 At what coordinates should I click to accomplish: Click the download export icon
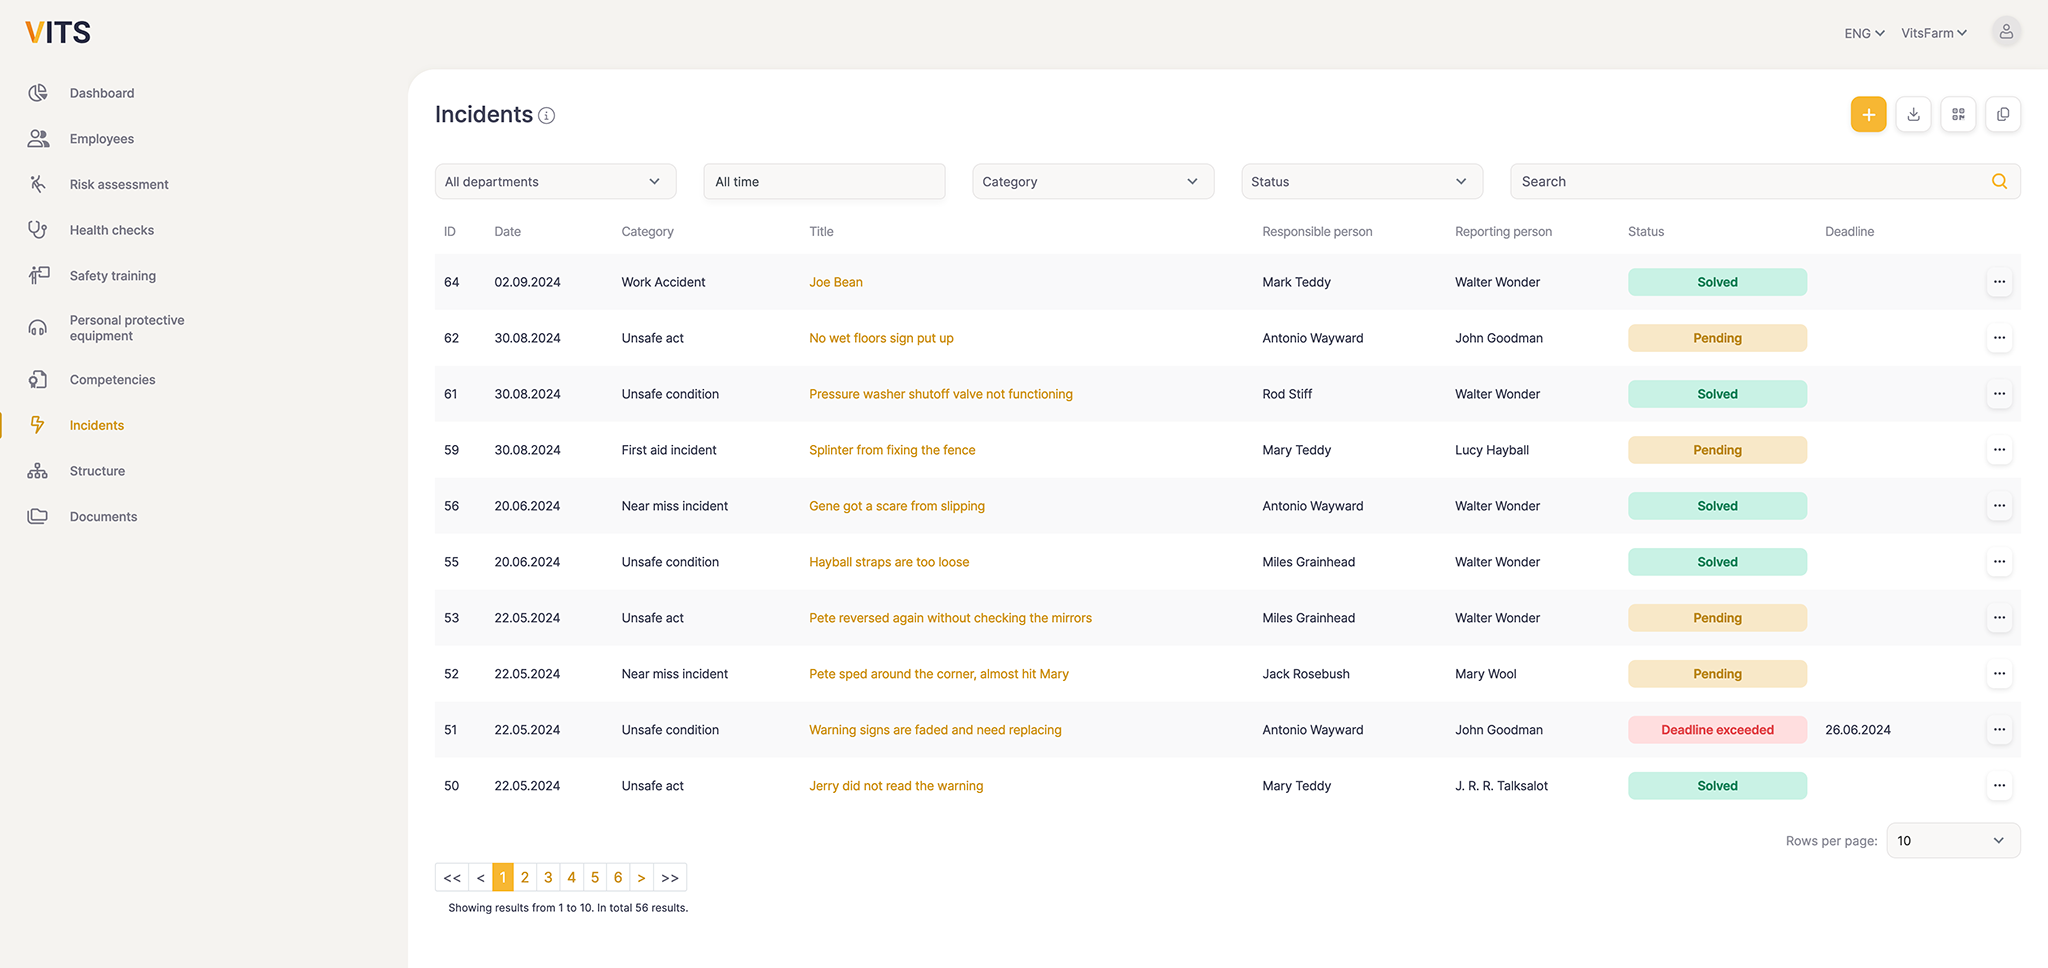[x=1913, y=114]
